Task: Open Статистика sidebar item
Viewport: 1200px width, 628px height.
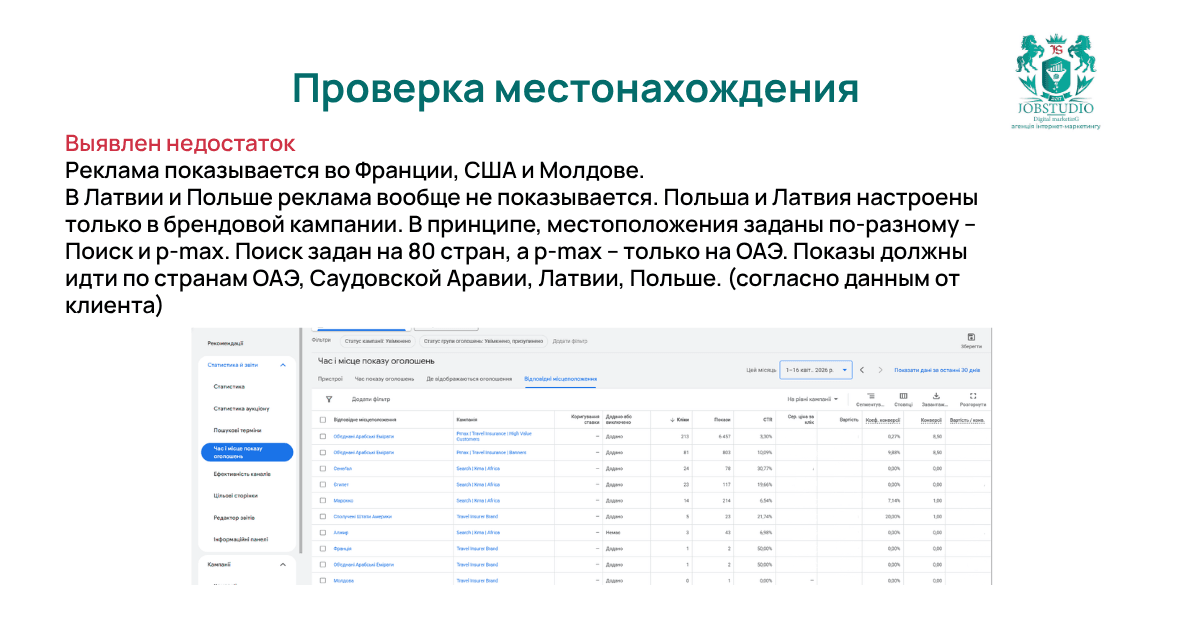Action: pyautogui.click(x=229, y=386)
